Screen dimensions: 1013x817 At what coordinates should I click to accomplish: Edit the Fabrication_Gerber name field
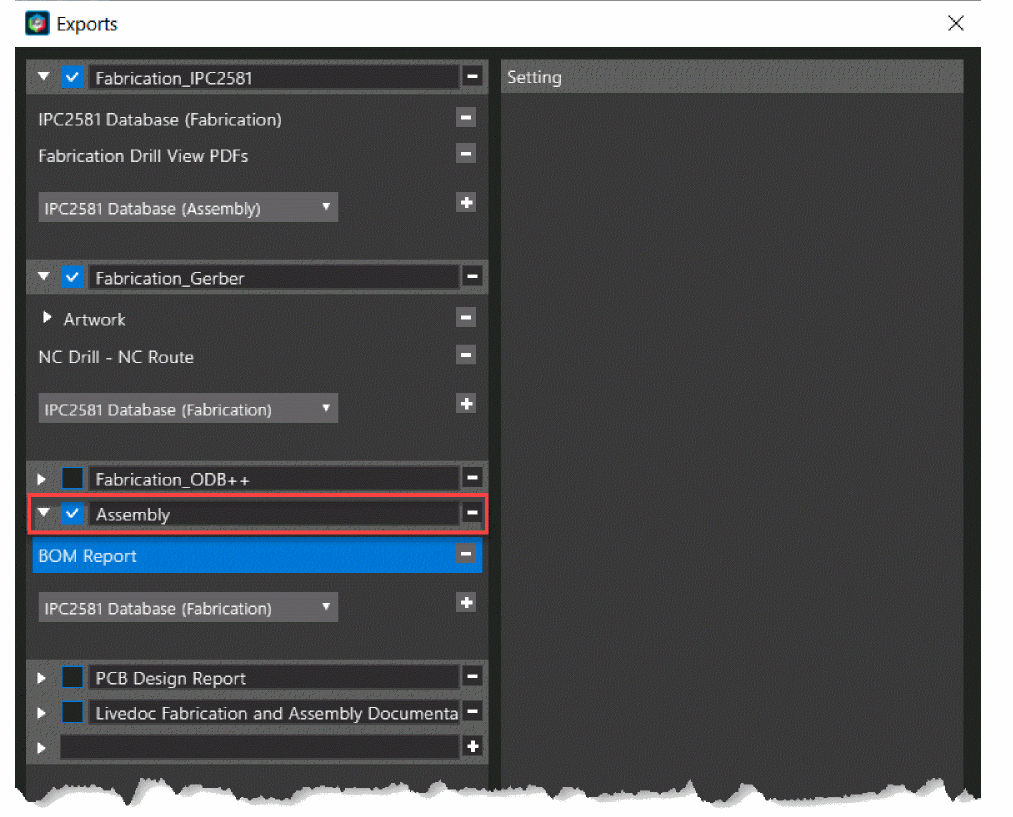[x=274, y=278]
